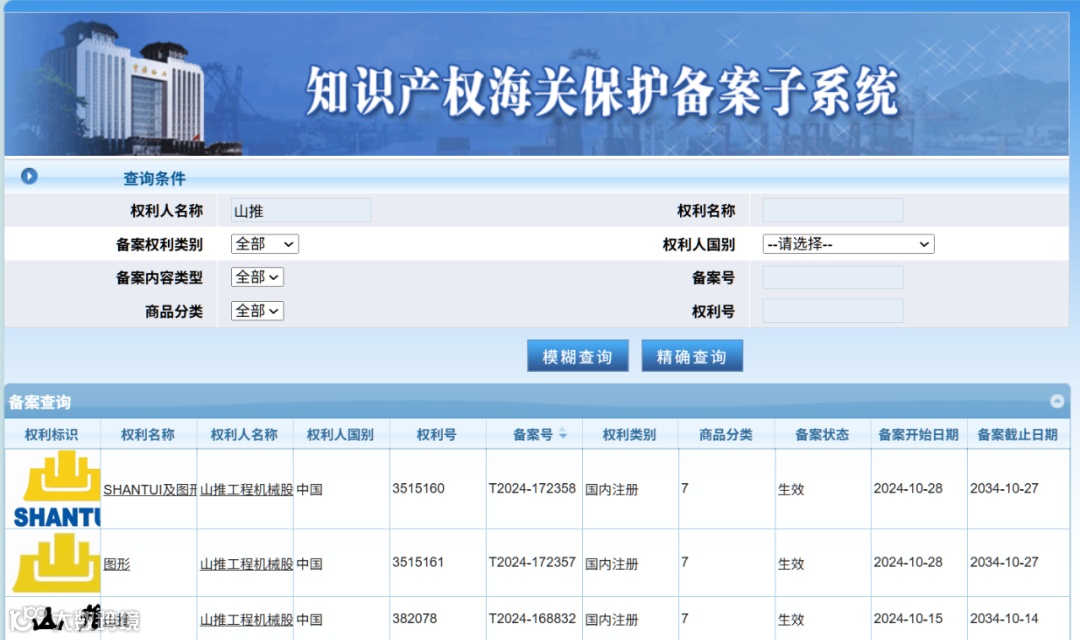The image size is (1080, 640).
Task: Focus the 权利号 input field
Action: (x=833, y=311)
